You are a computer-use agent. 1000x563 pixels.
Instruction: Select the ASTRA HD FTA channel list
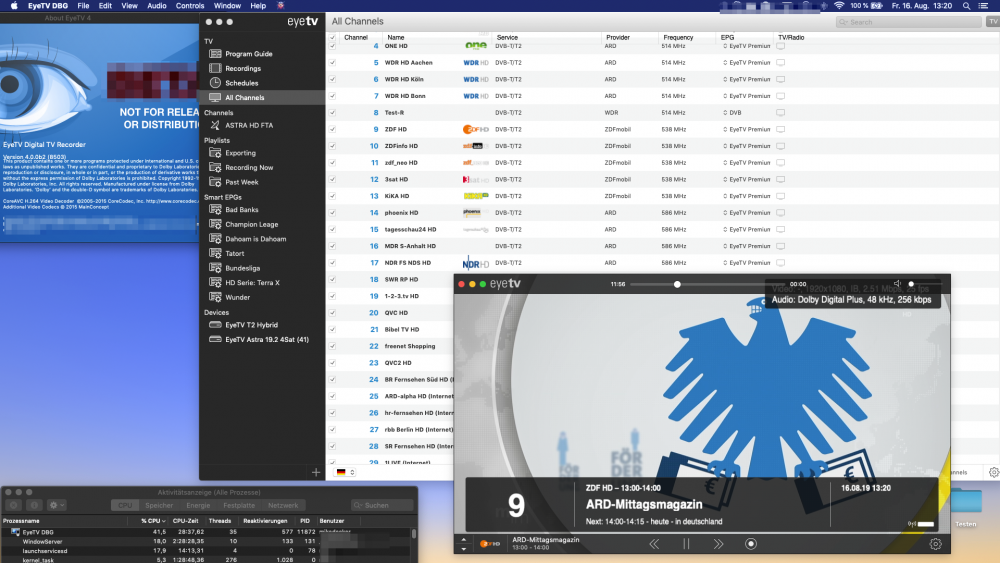249,126
